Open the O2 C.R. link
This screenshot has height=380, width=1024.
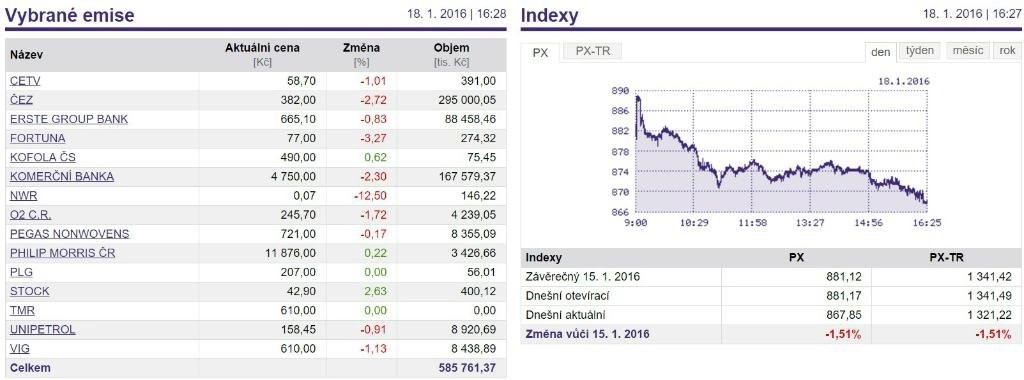pos(31,215)
